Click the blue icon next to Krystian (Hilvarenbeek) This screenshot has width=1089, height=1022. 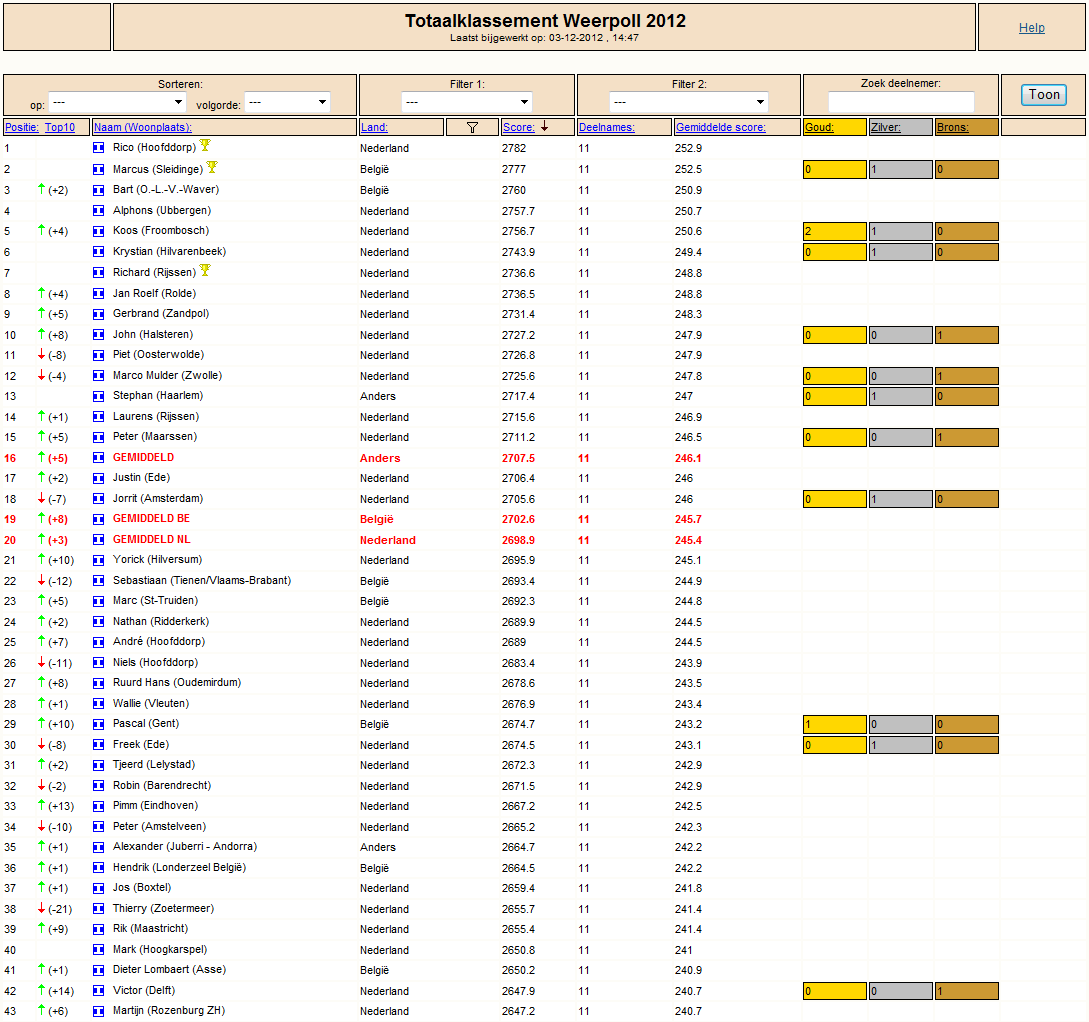(99, 251)
